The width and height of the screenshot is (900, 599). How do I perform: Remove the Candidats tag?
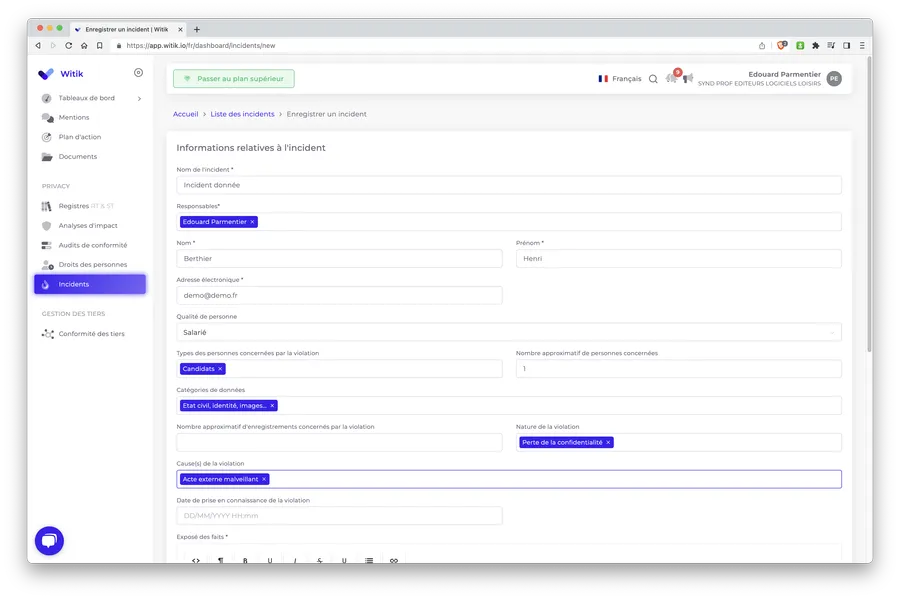pyautogui.click(x=220, y=369)
